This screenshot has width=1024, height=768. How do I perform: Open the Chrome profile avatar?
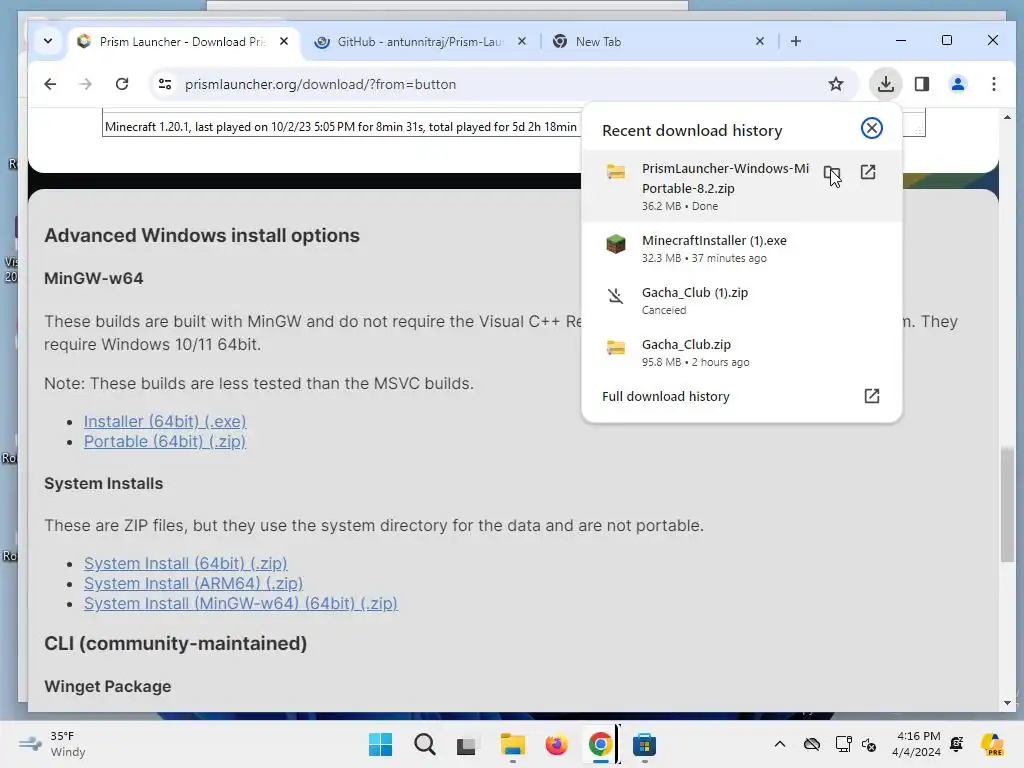point(957,84)
